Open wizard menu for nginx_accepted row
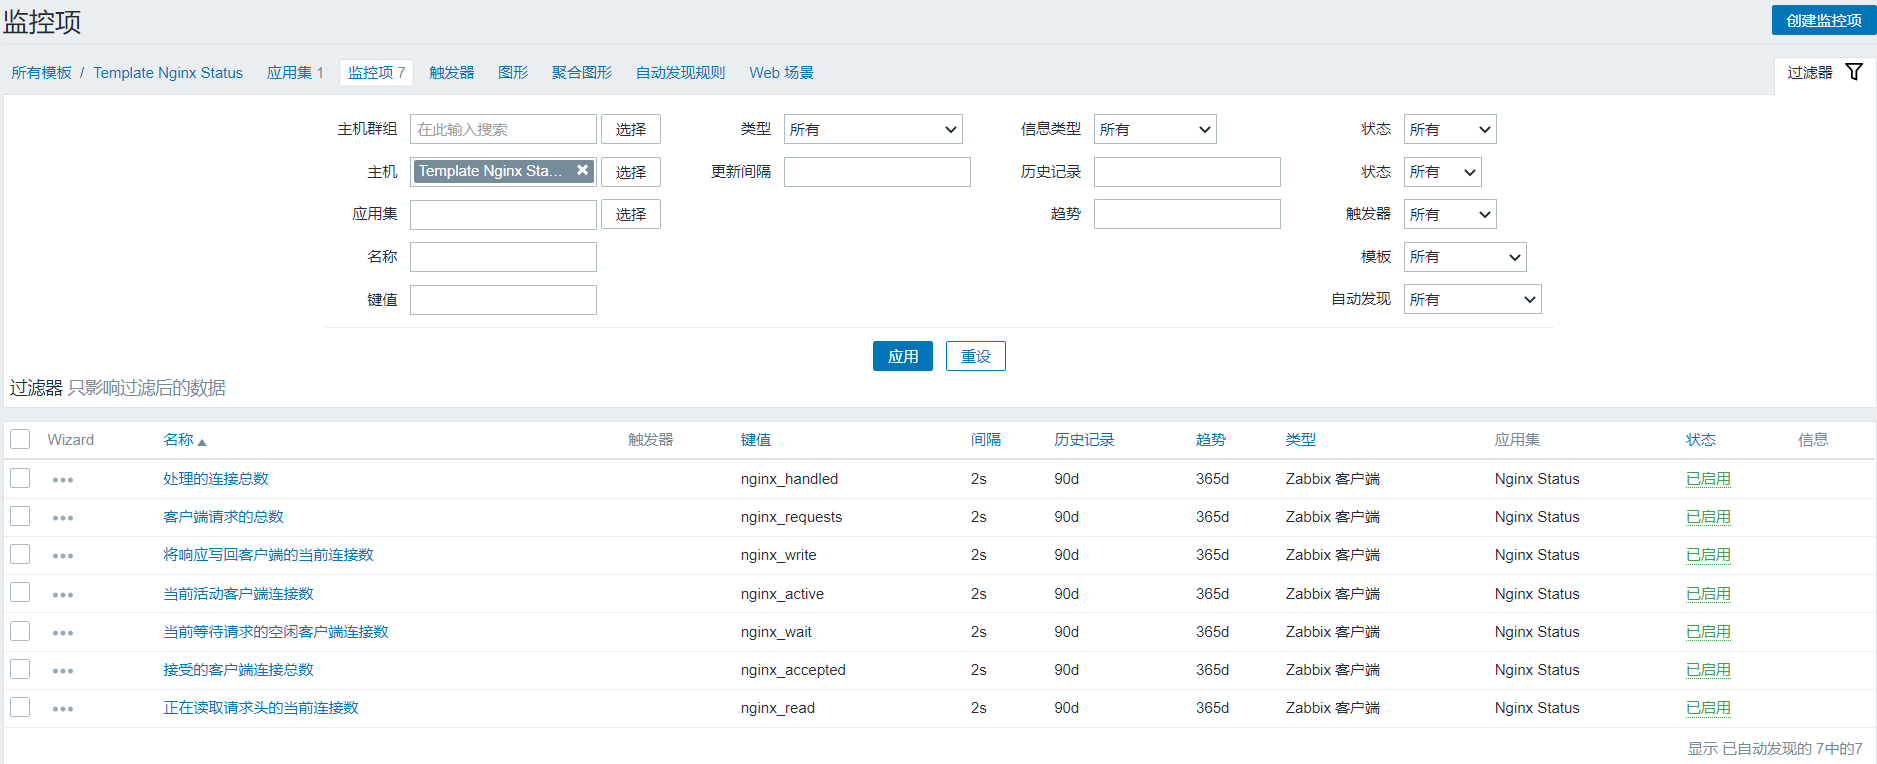 [x=63, y=671]
